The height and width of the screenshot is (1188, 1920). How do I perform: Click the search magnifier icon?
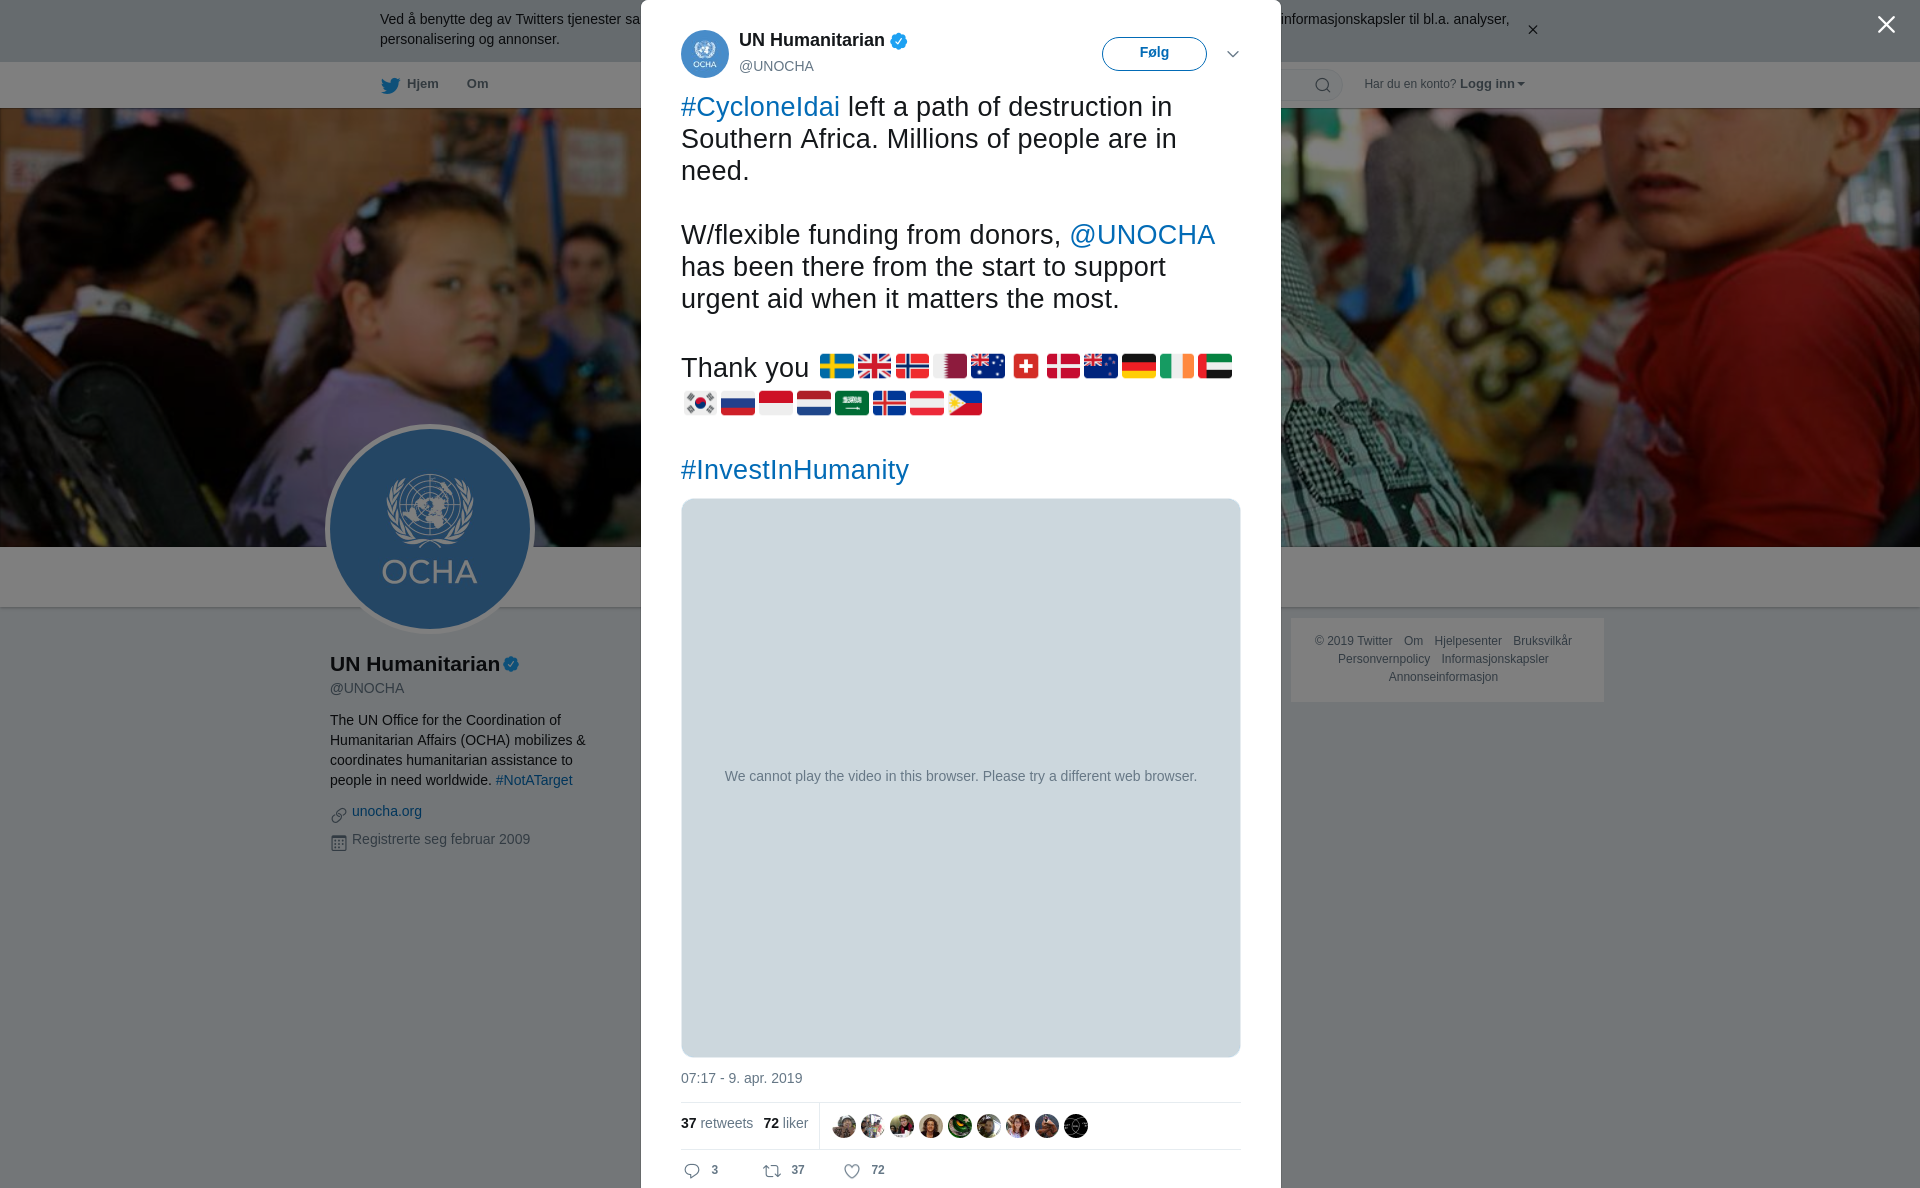pyautogui.click(x=1323, y=85)
